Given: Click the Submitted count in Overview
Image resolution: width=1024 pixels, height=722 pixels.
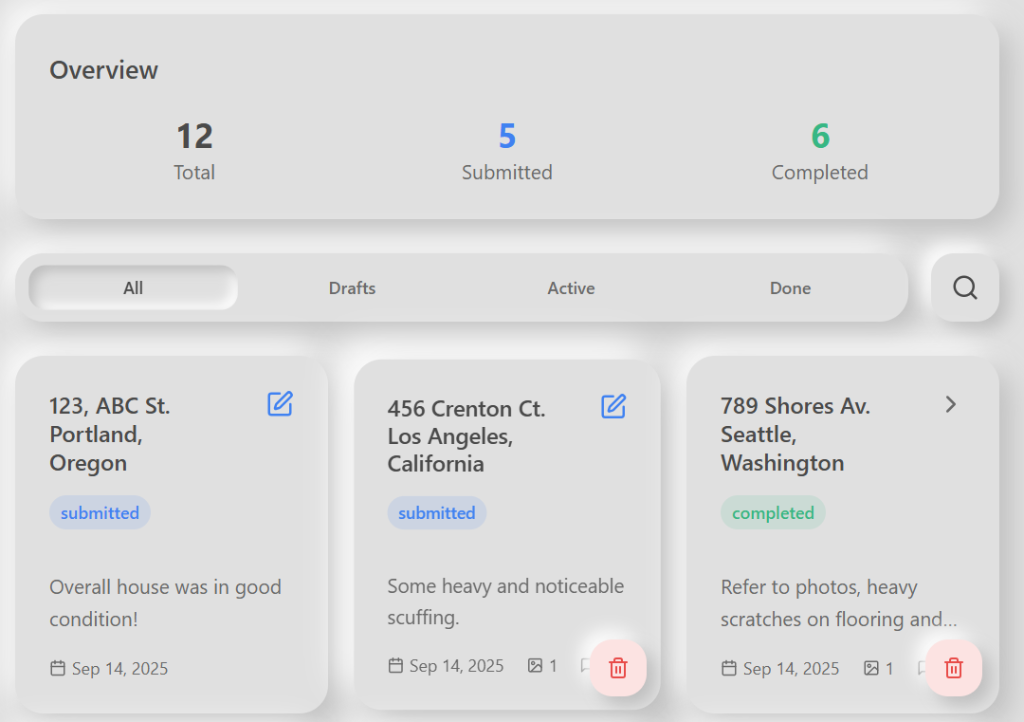Looking at the screenshot, I should 507,136.
